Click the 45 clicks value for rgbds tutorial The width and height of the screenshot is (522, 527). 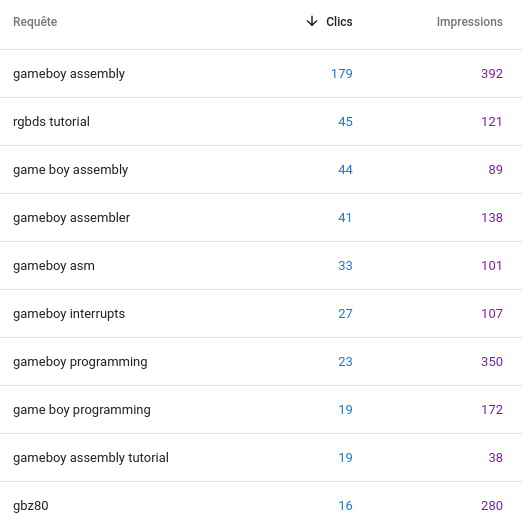(x=345, y=122)
